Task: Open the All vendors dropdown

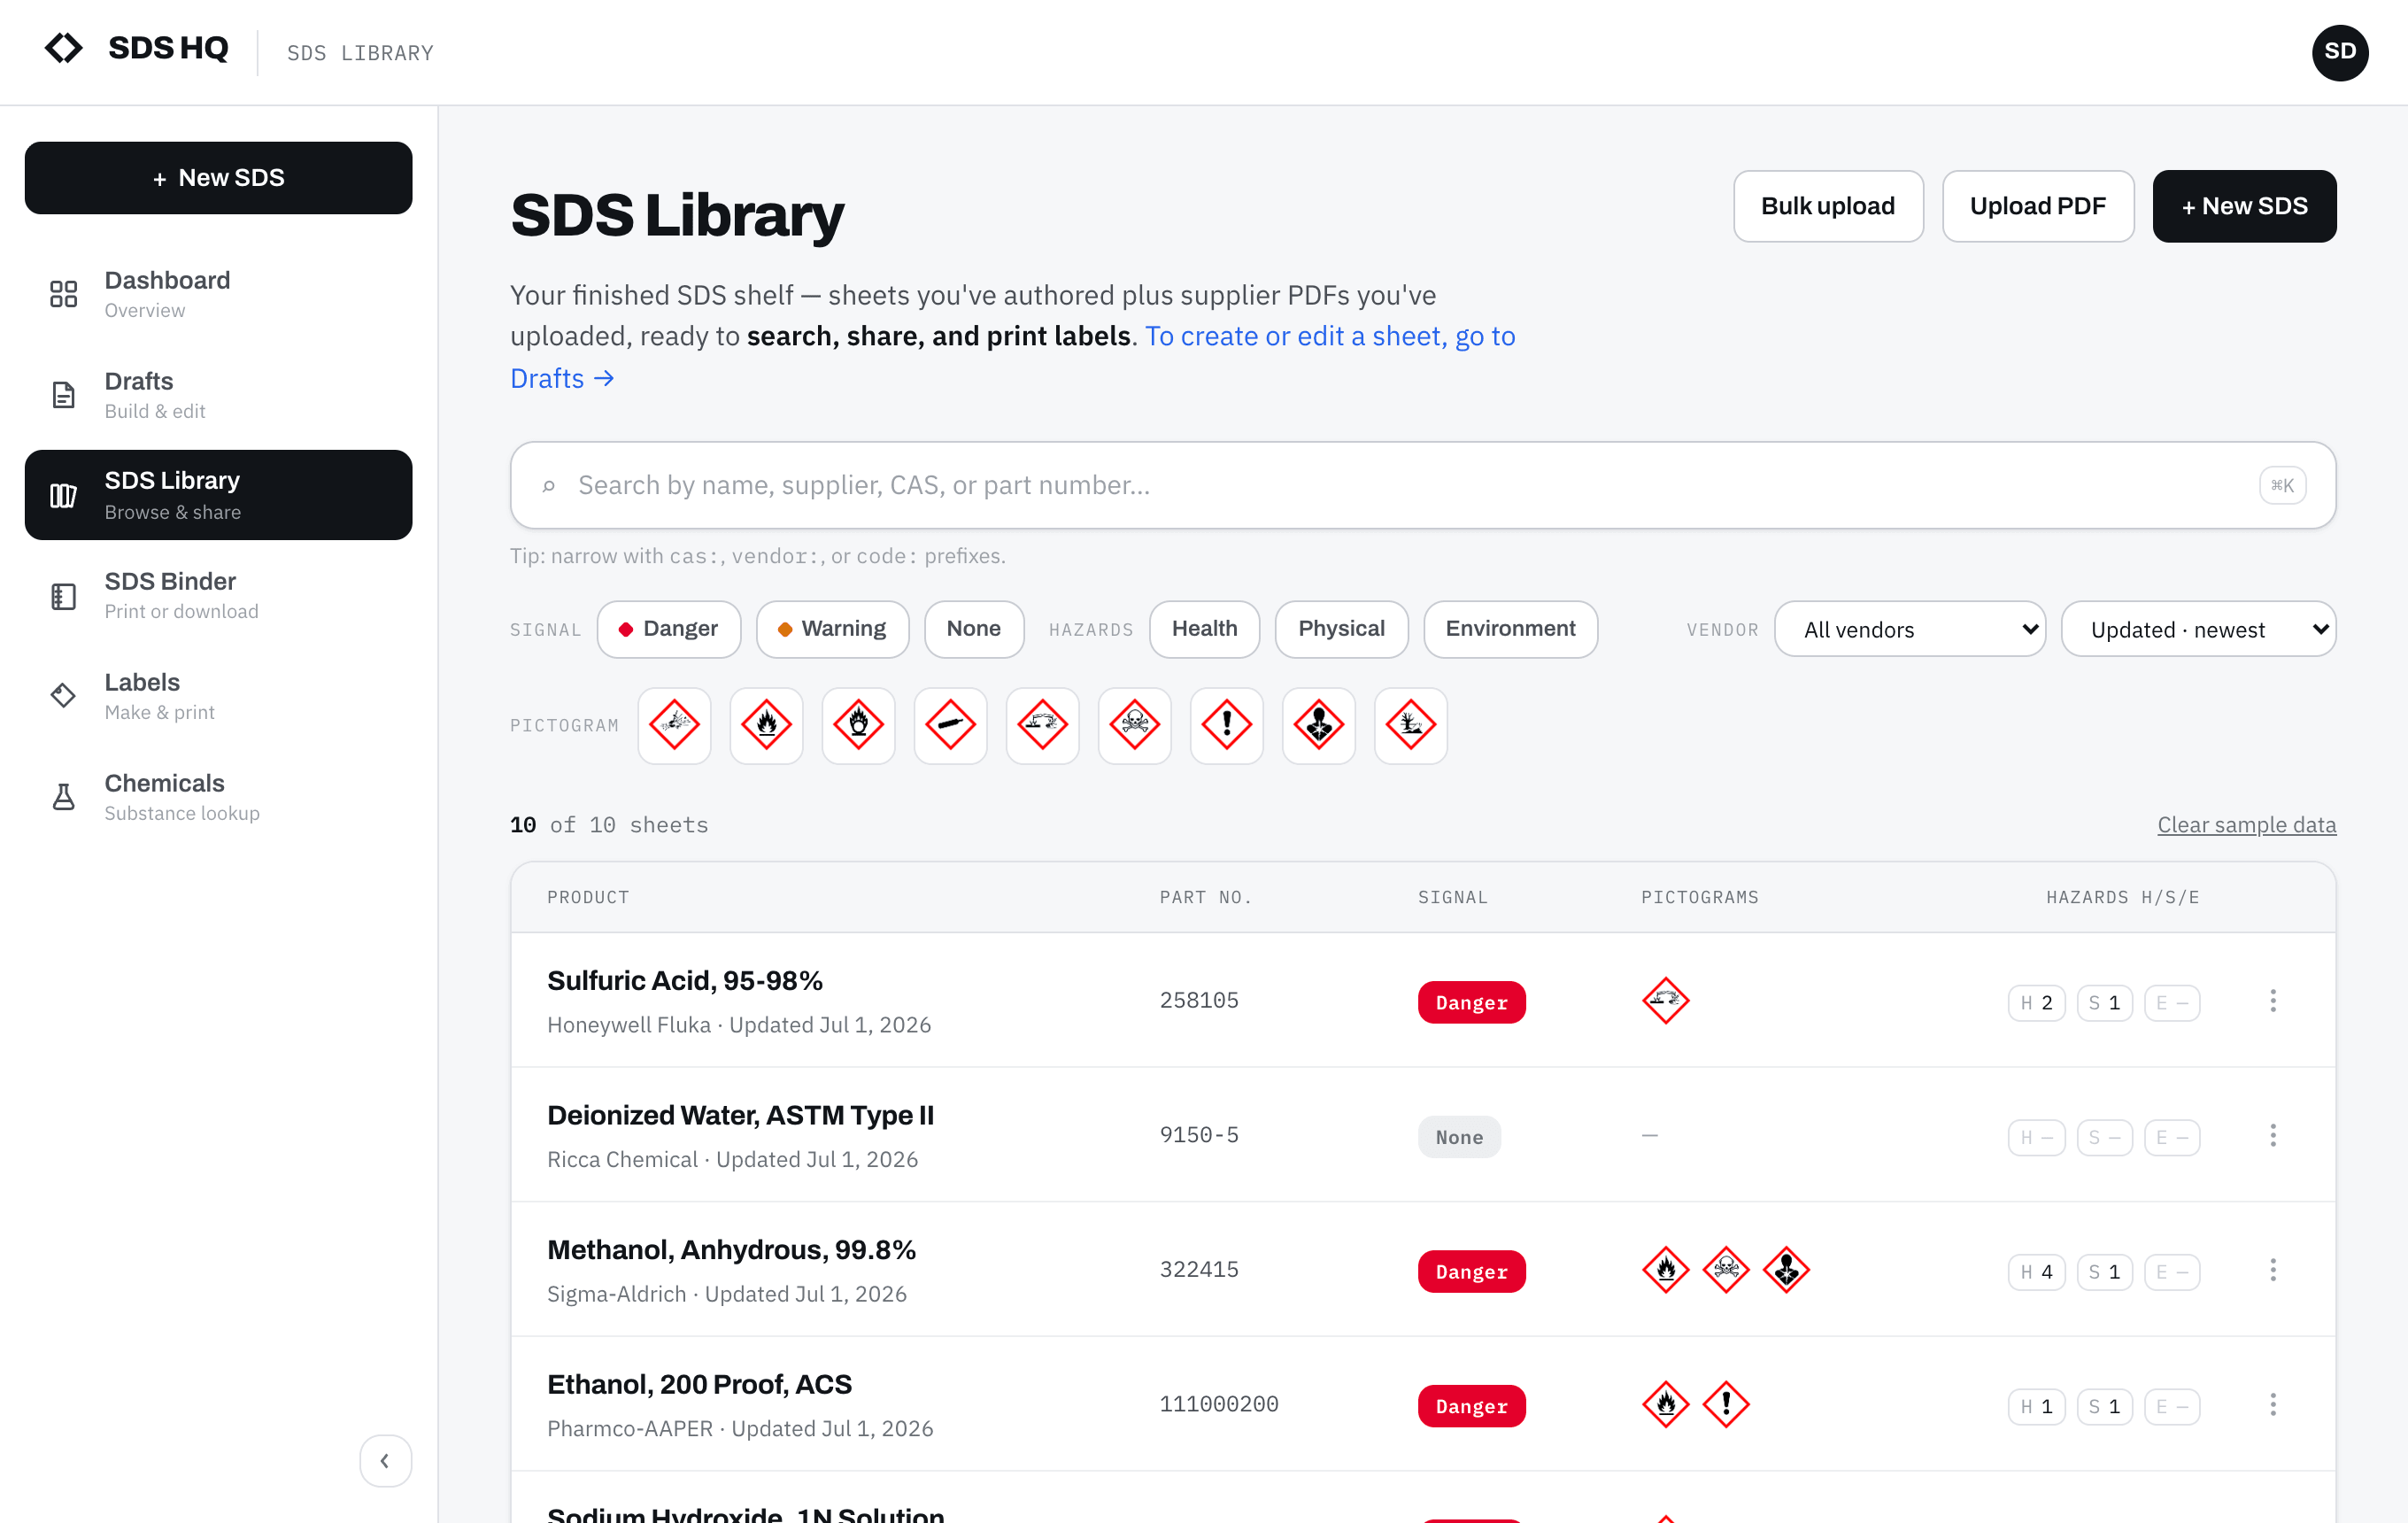Action: tap(1910, 629)
